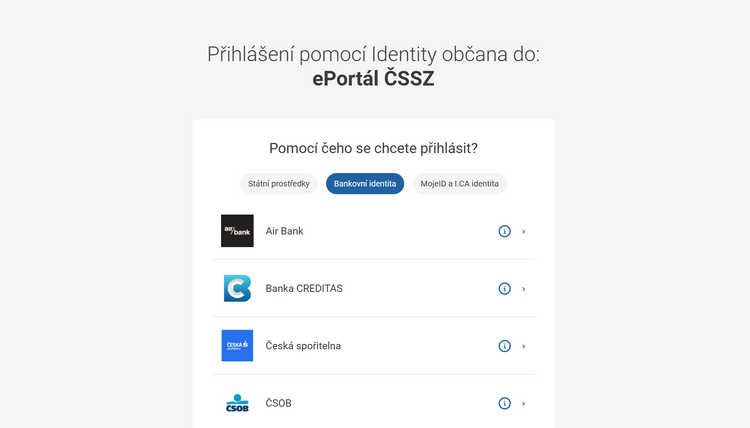View info for Česká spořitelna
Viewport: 750px width, 428px height.
[x=504, y=346]
